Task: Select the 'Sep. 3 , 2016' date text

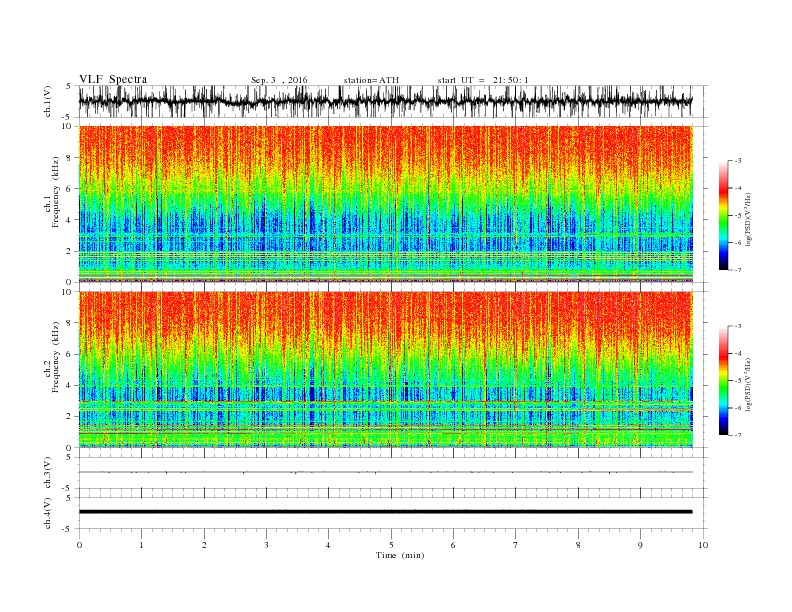Action: coord(279,80)
